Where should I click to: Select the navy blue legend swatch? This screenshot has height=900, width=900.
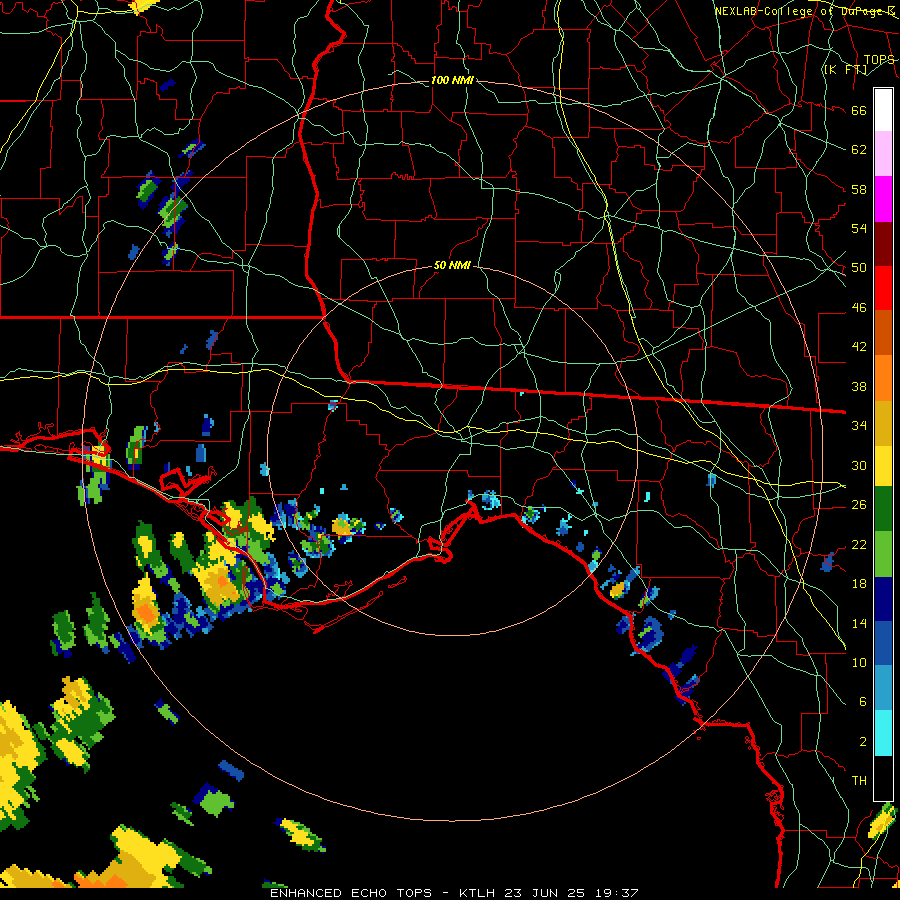click(883, 599)
